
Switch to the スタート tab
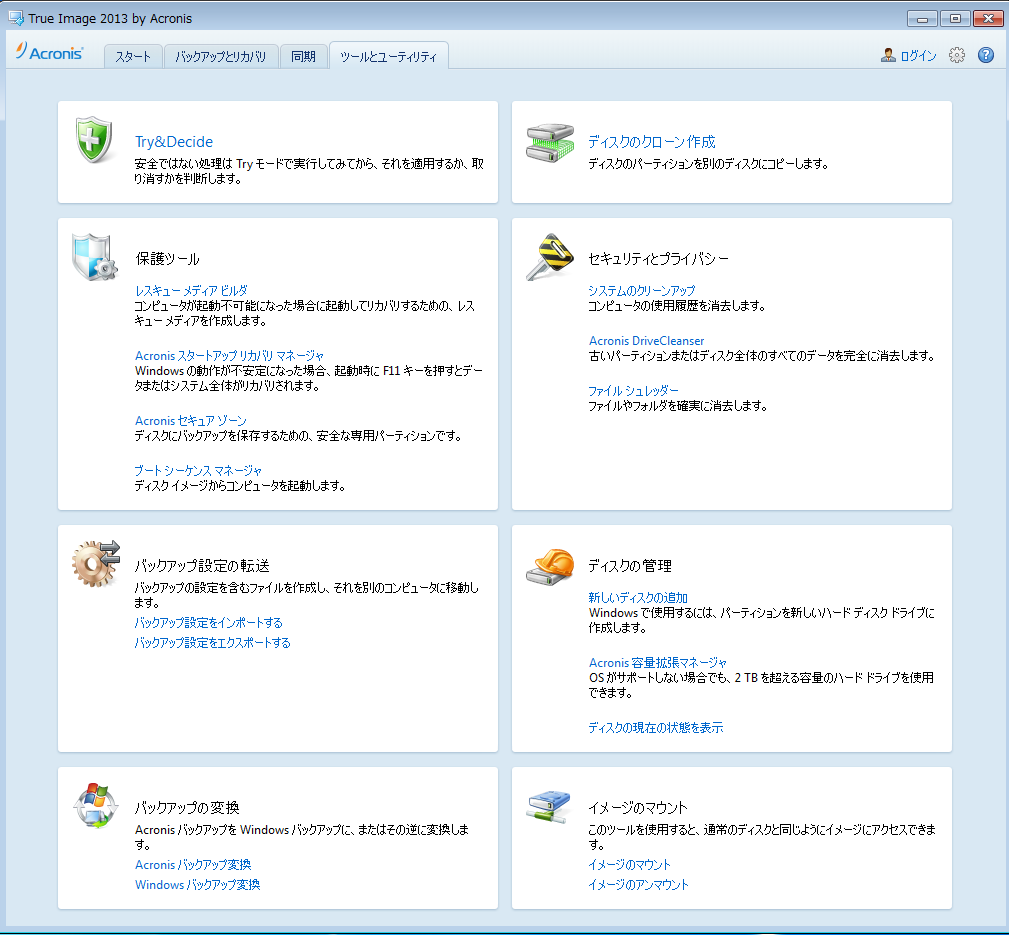pos(133,57)
